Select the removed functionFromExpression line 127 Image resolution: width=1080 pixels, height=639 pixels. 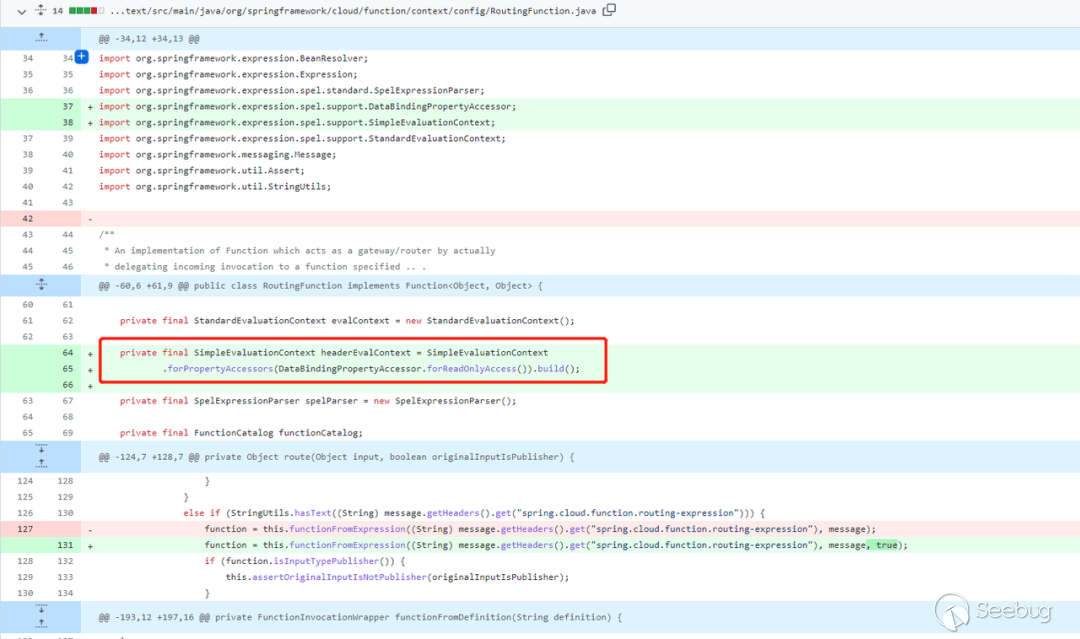coord(540,529)
